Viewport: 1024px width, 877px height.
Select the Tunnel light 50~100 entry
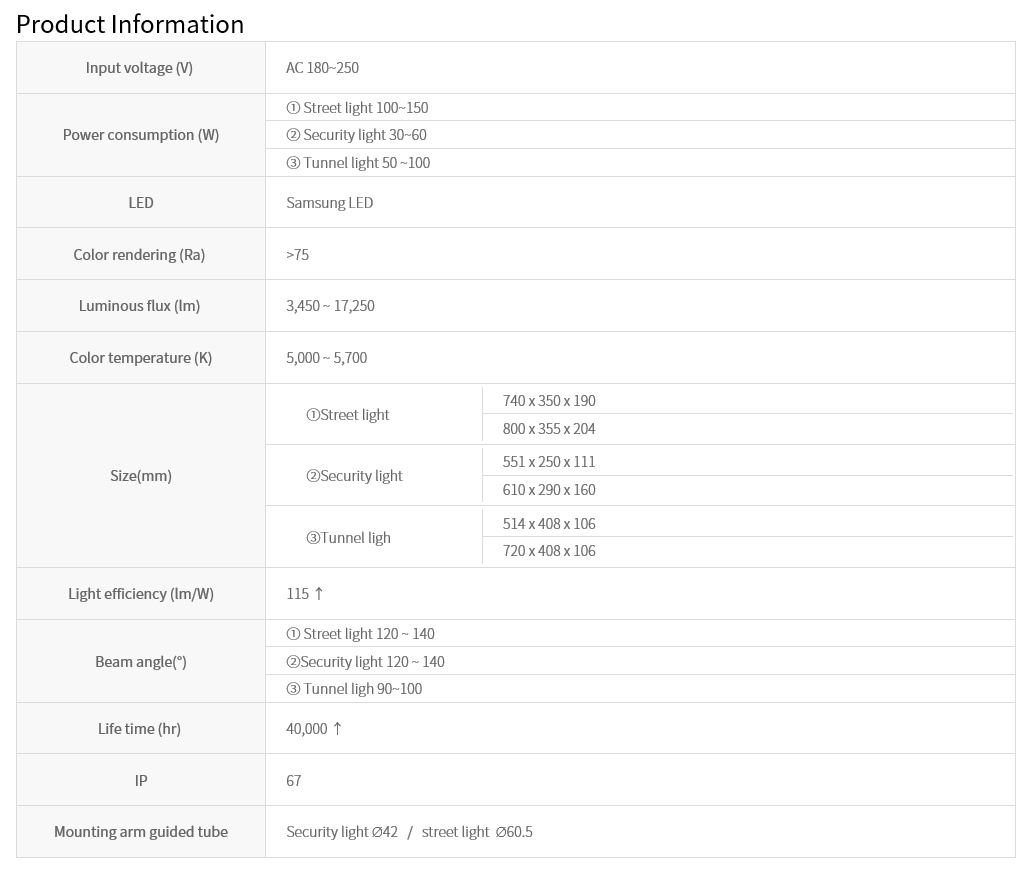358,163
